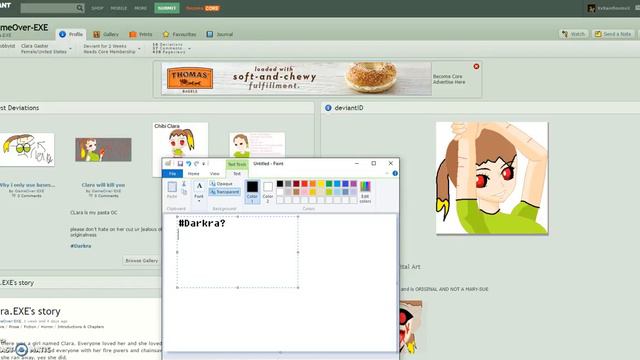Open the Profile tab on DeviantArt
The width and height of the screenshot is (640, 360).
tap(71, 34)
